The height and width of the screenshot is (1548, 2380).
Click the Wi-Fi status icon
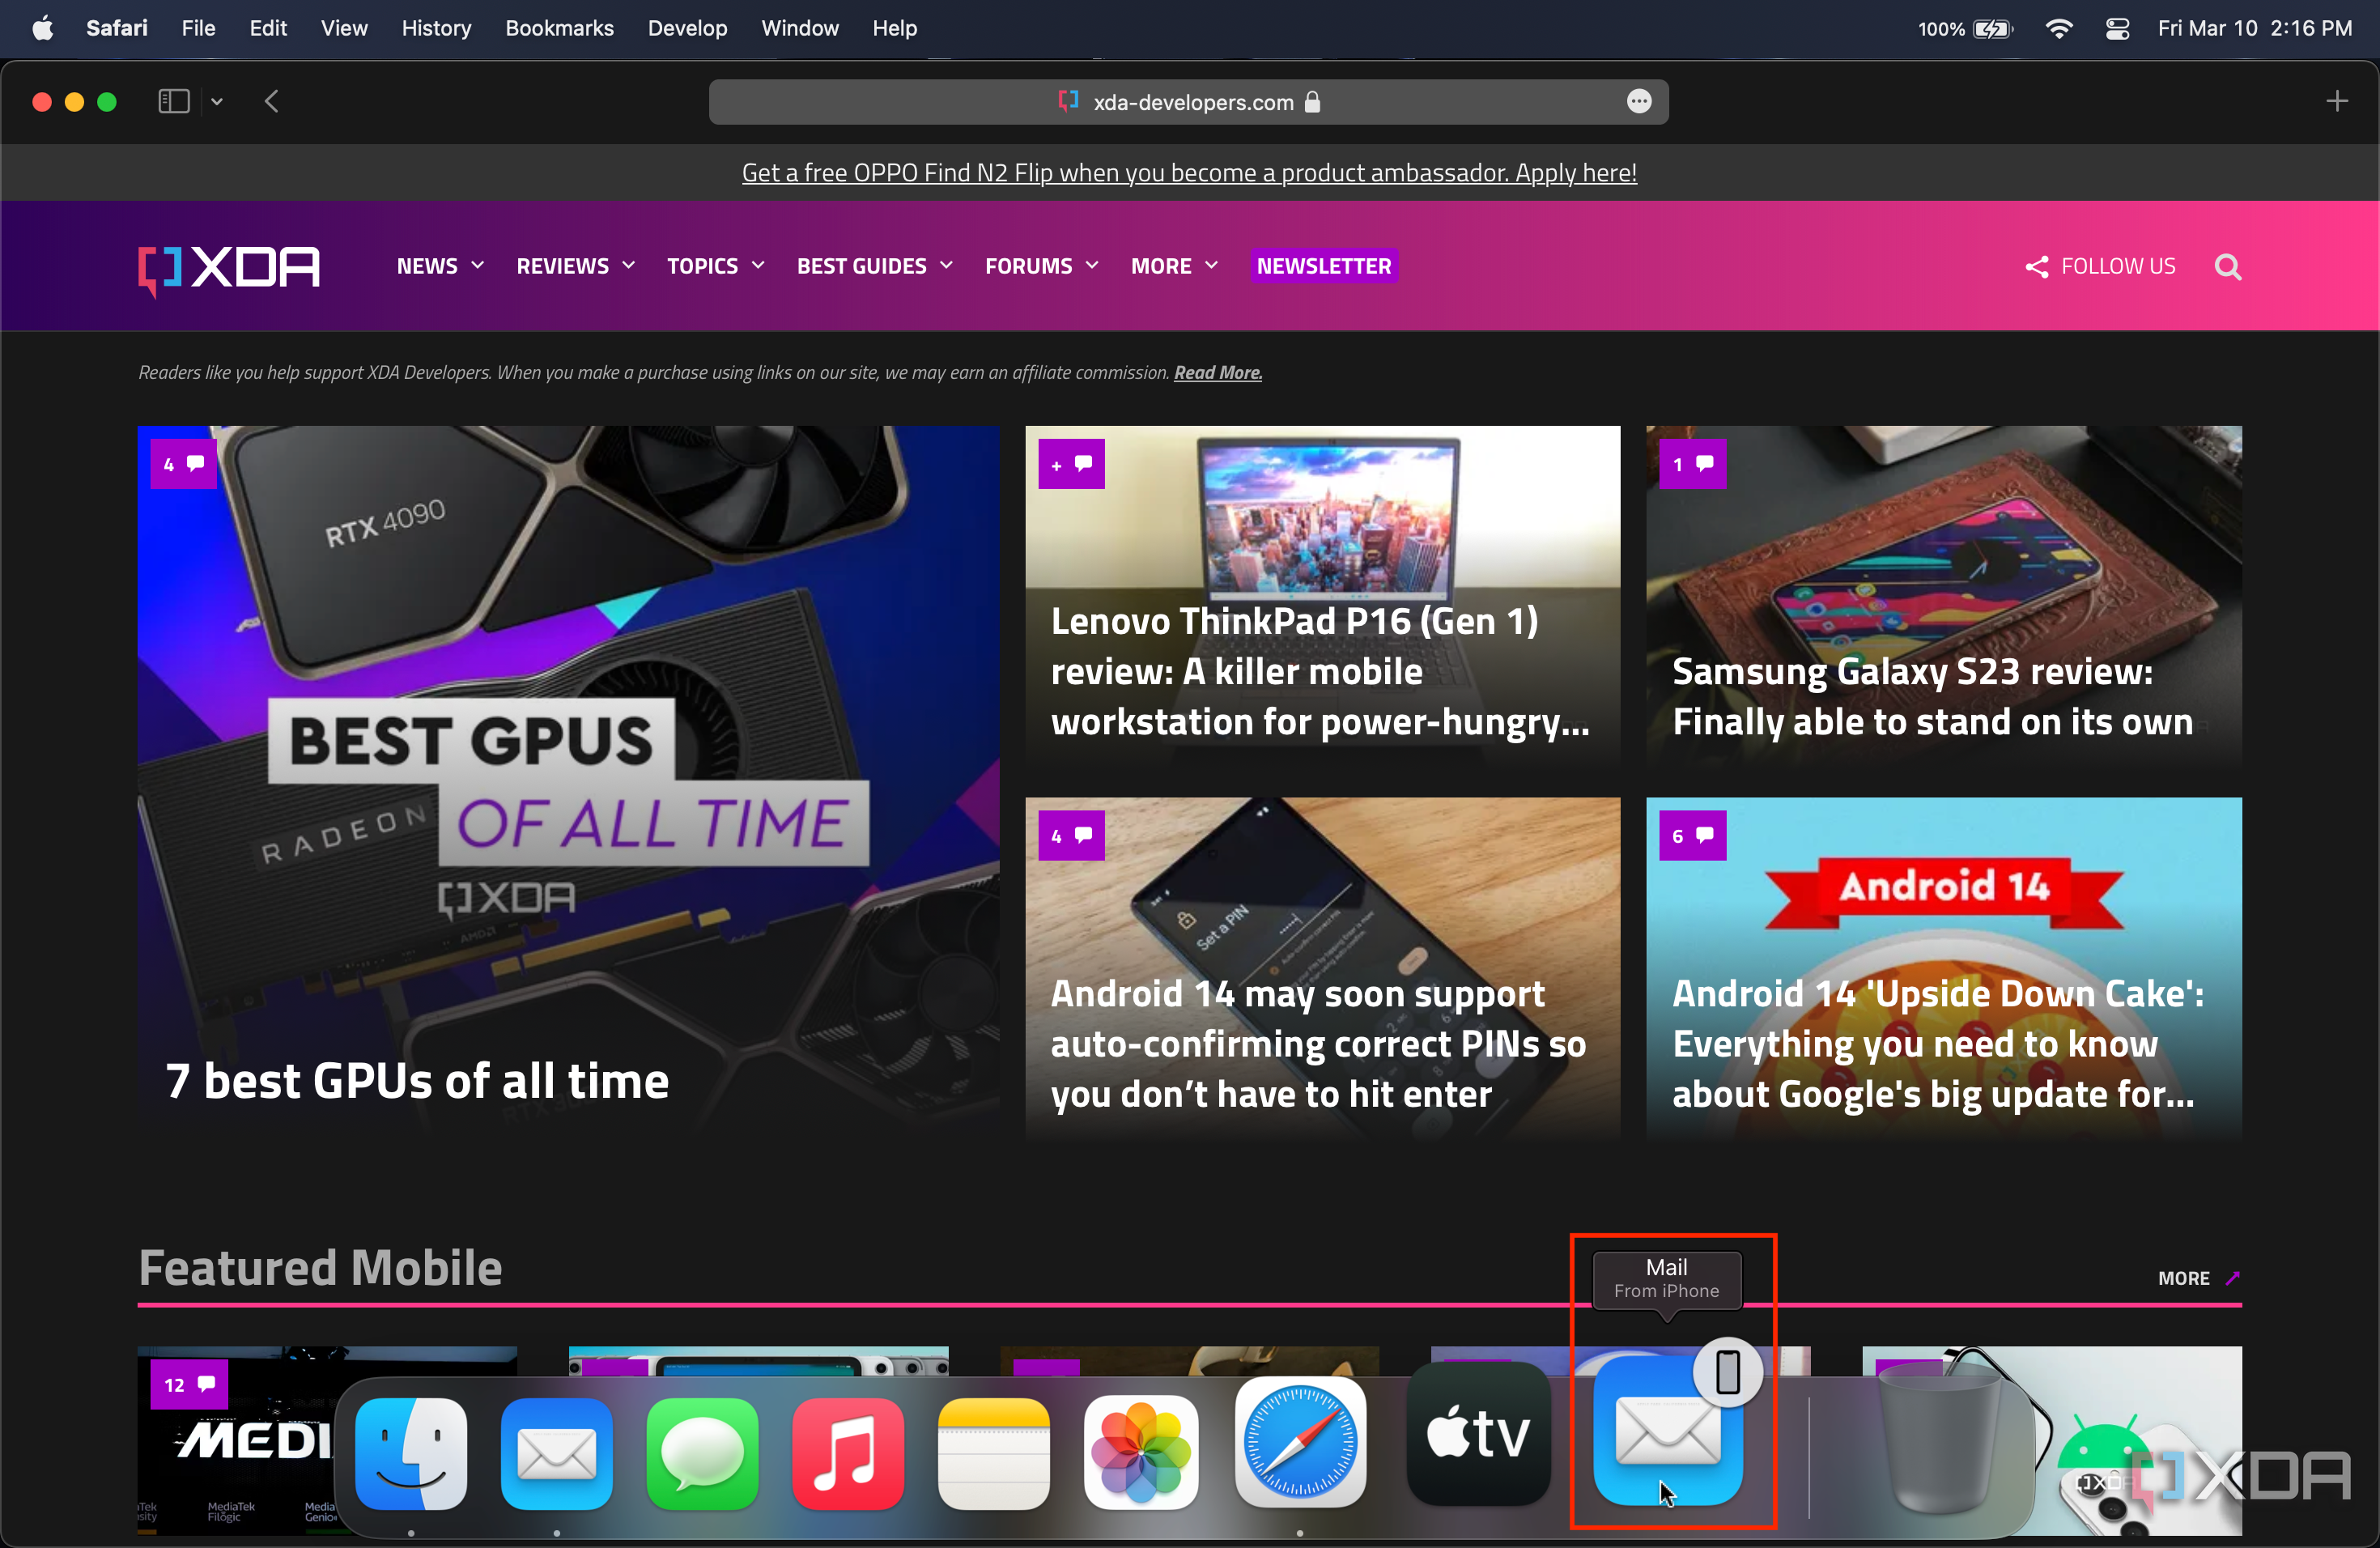point(2058,28)
